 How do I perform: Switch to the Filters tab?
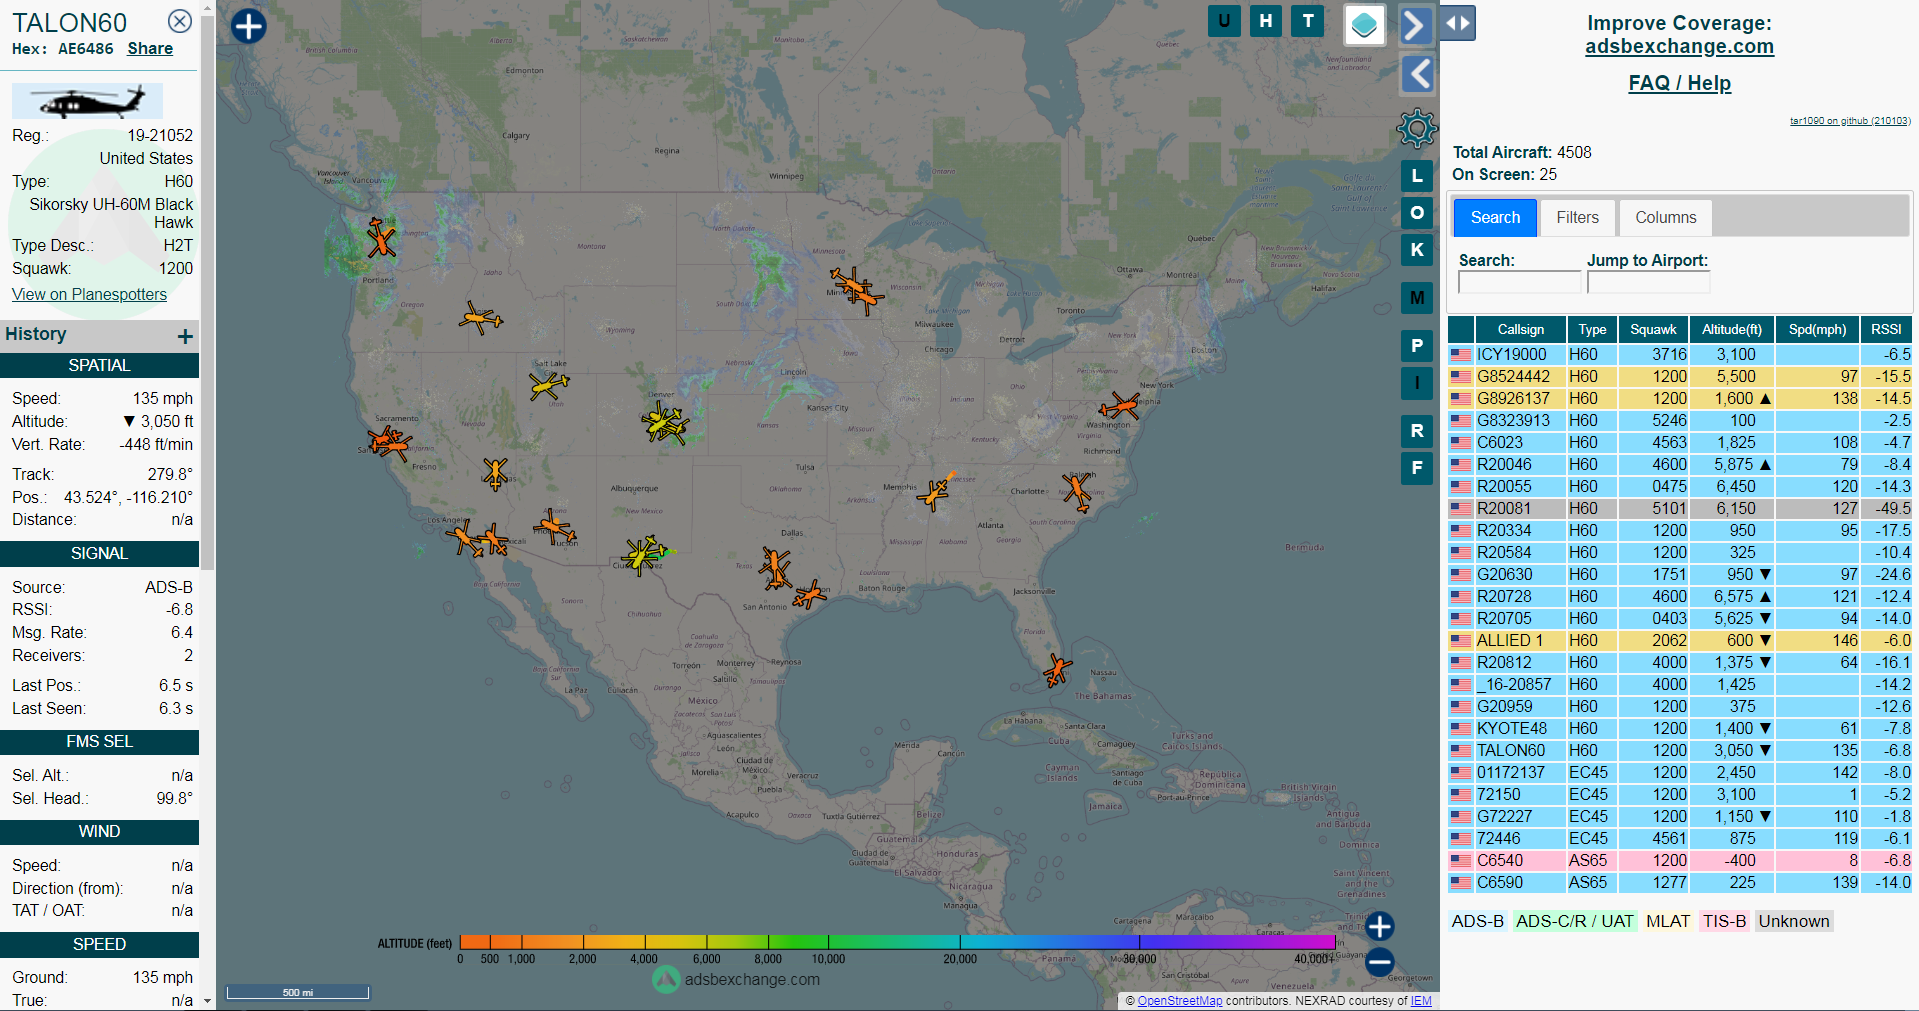[x=1577, y=217]
